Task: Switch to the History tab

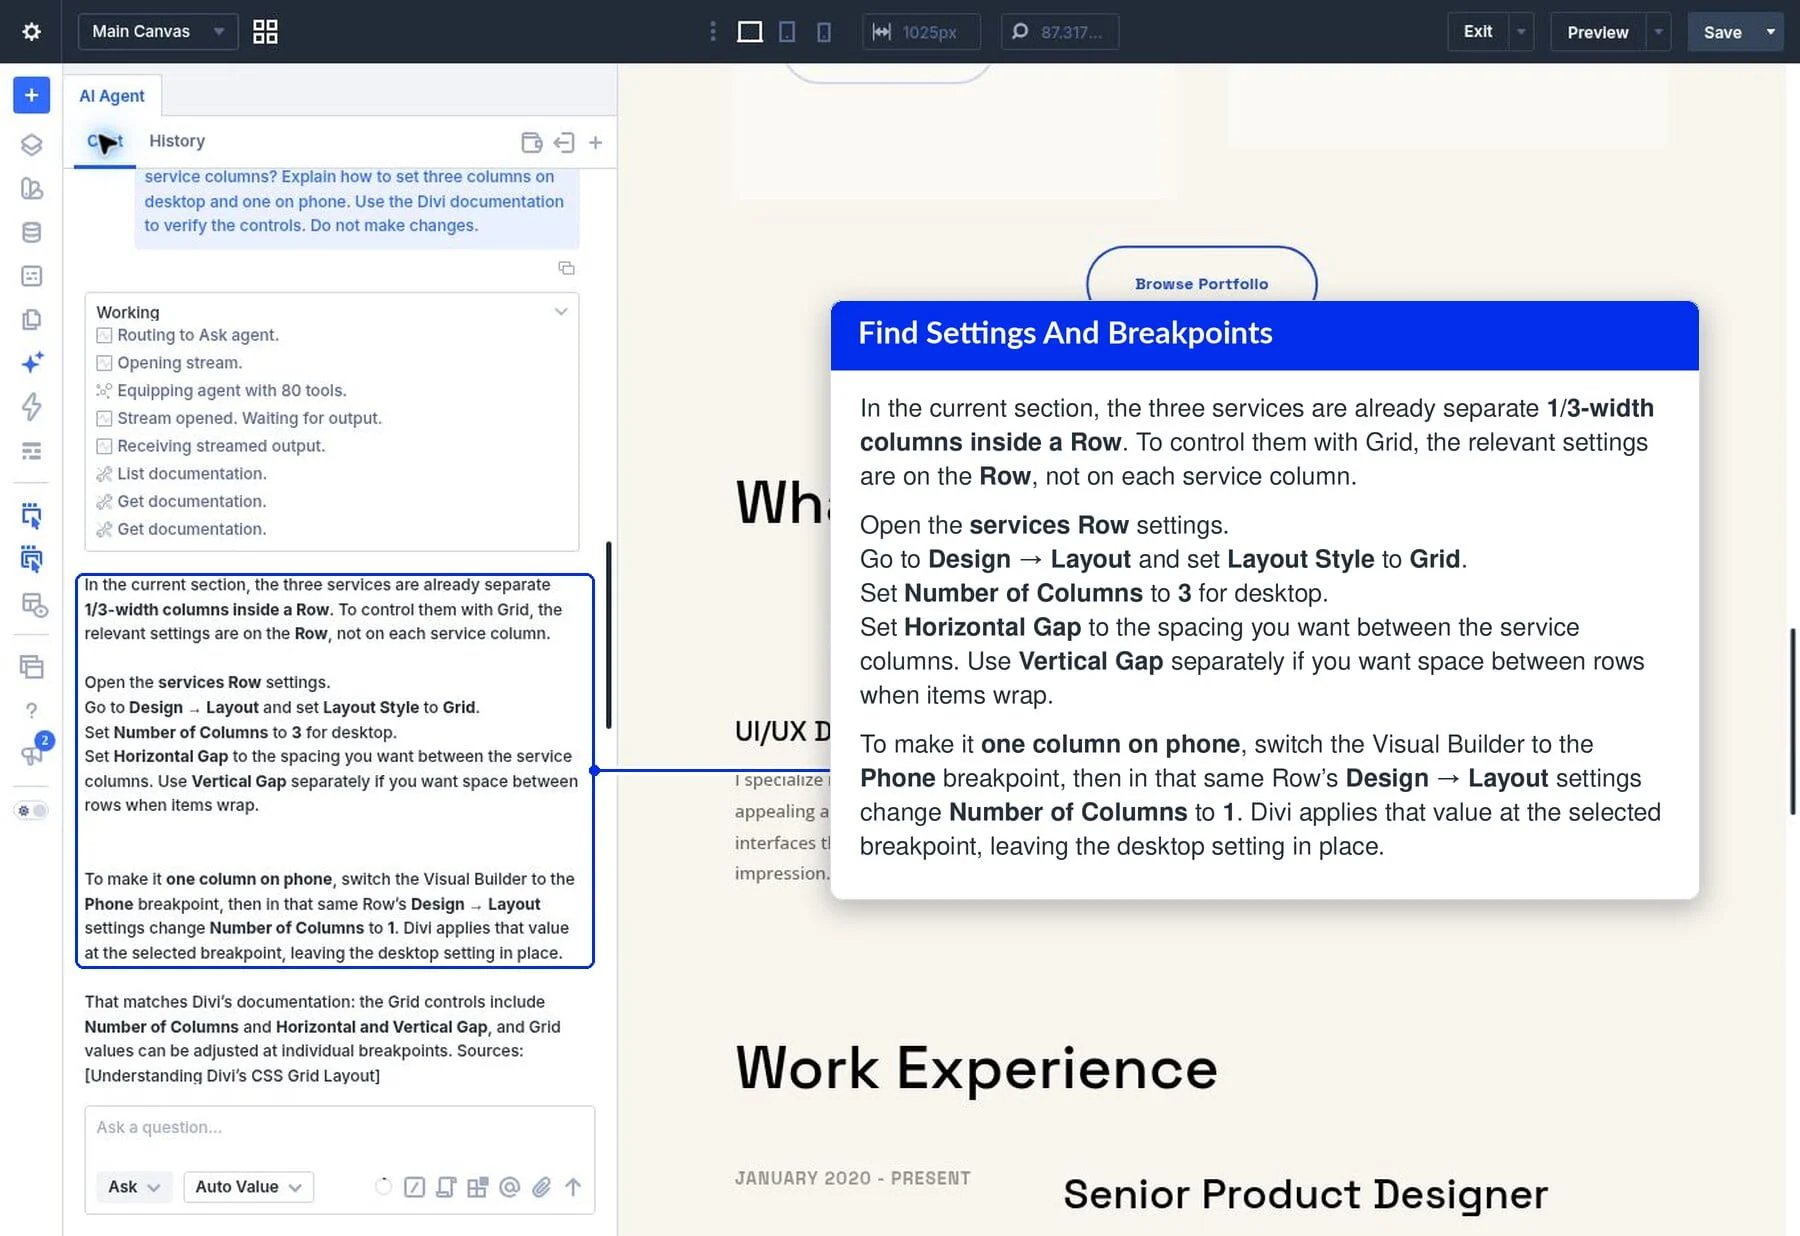Action: coord(177,141)
